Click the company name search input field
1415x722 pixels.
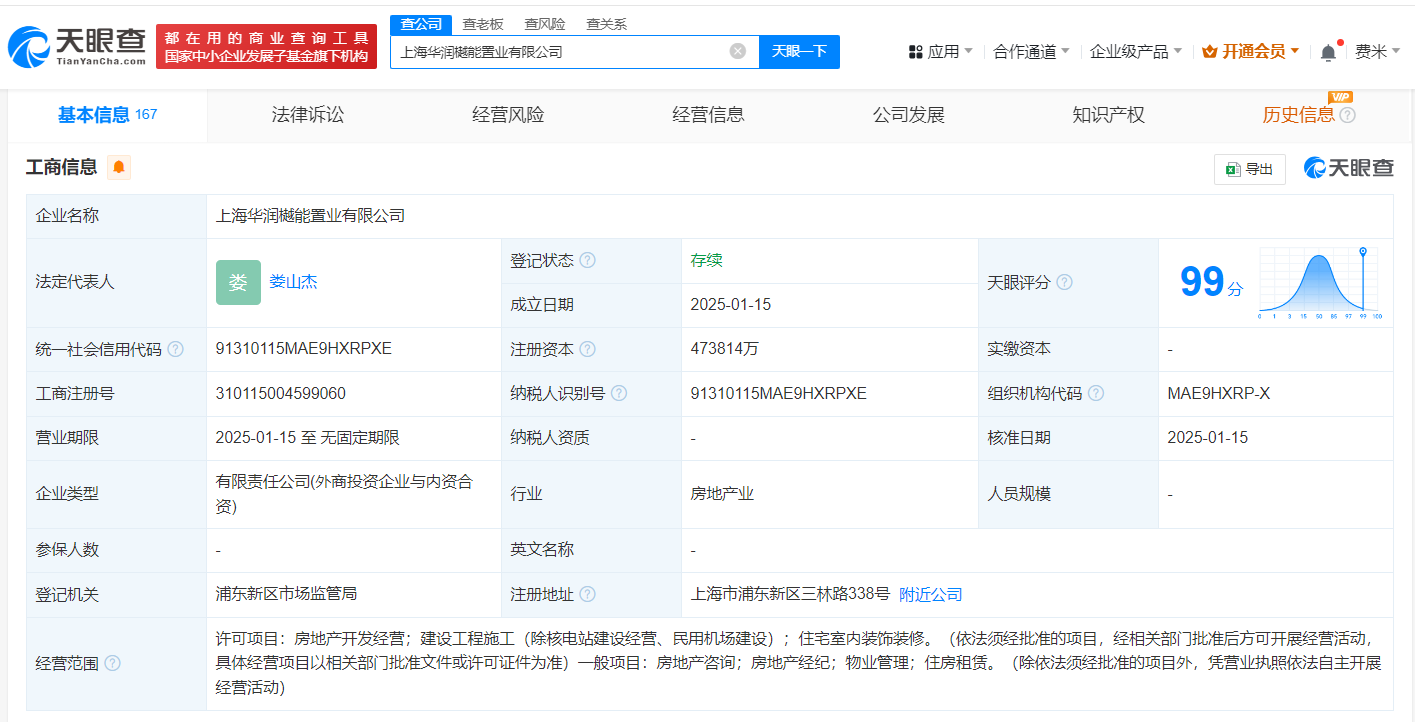[560, 51]
